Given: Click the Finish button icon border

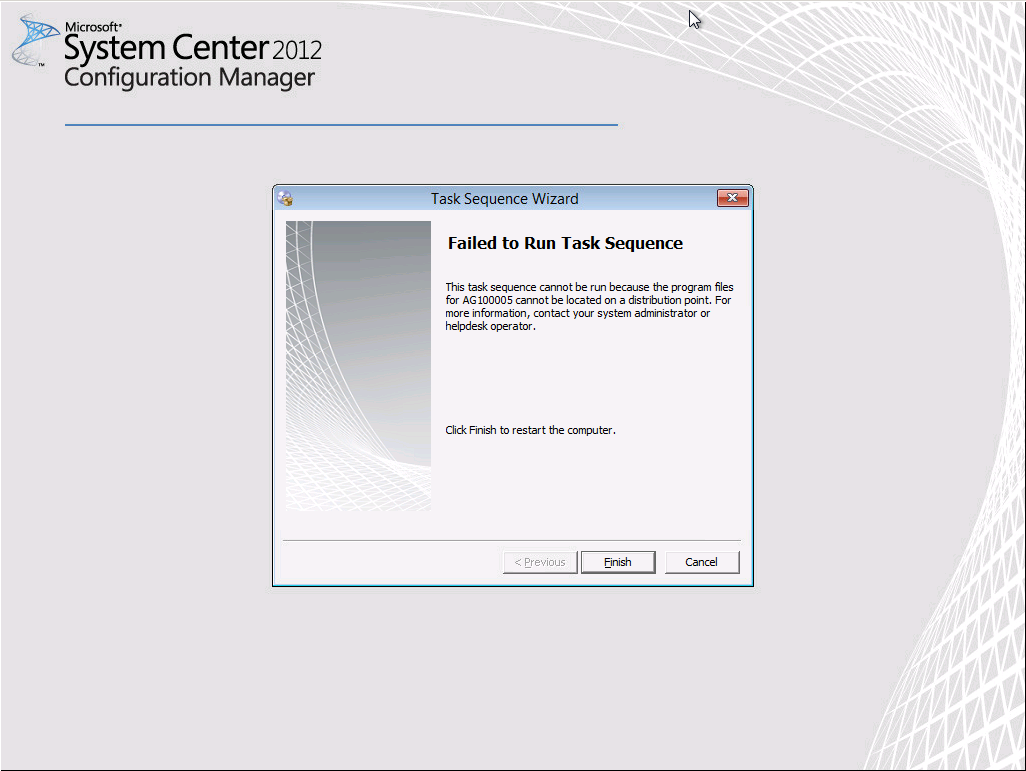Looking at the screenshot, I should tap(618, 562).
